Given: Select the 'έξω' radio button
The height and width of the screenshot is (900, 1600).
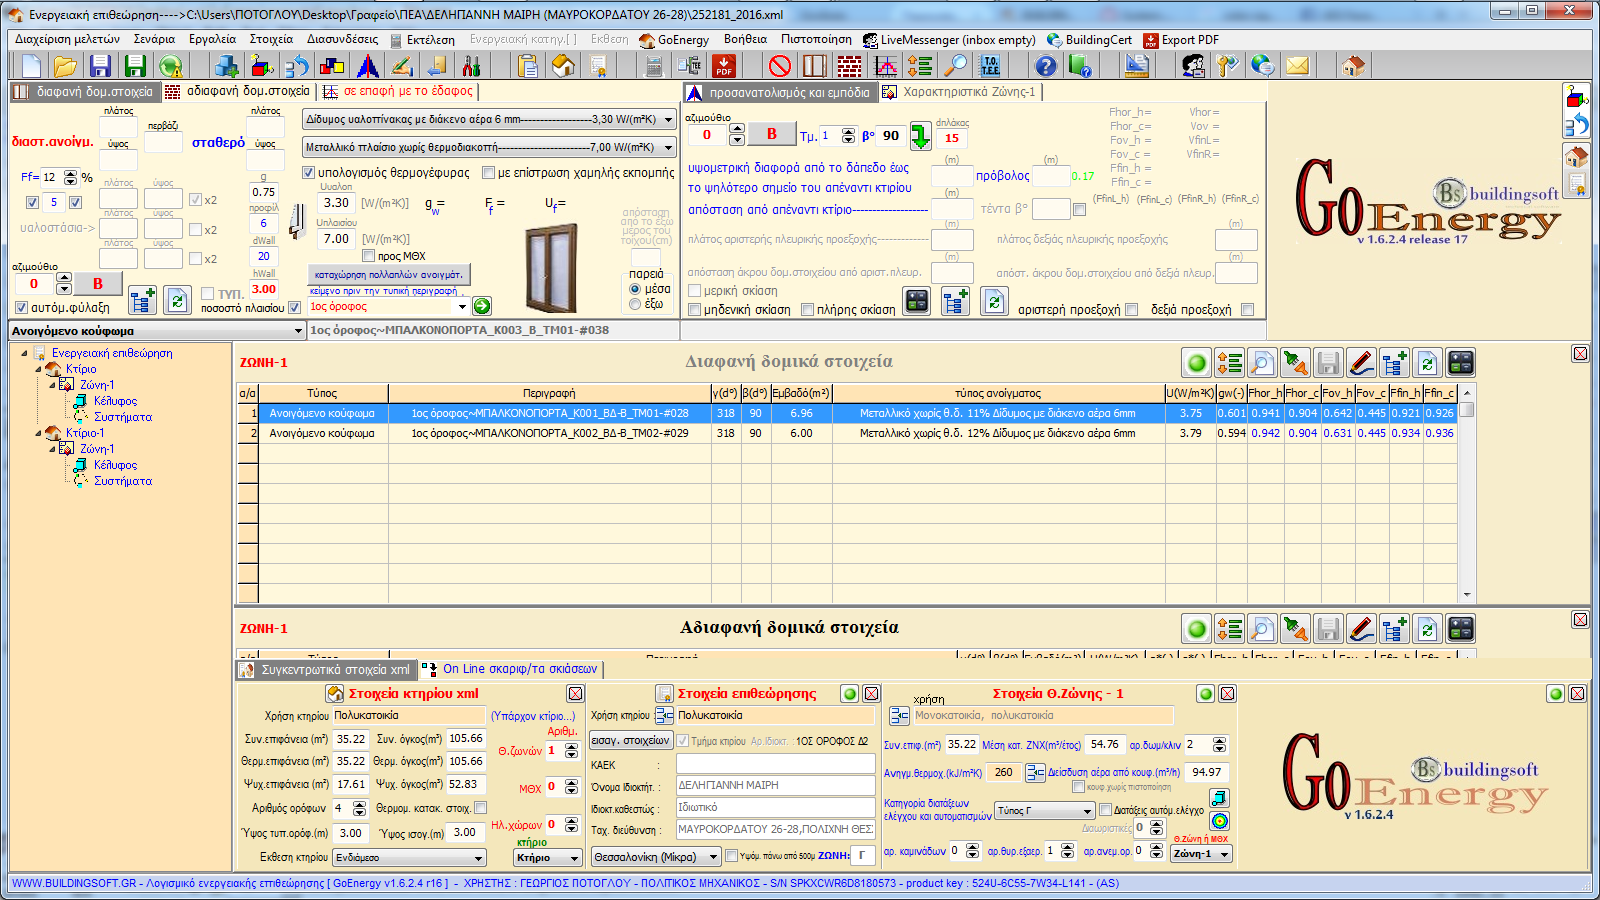Looking at the screenshot, I should point(635,304).
